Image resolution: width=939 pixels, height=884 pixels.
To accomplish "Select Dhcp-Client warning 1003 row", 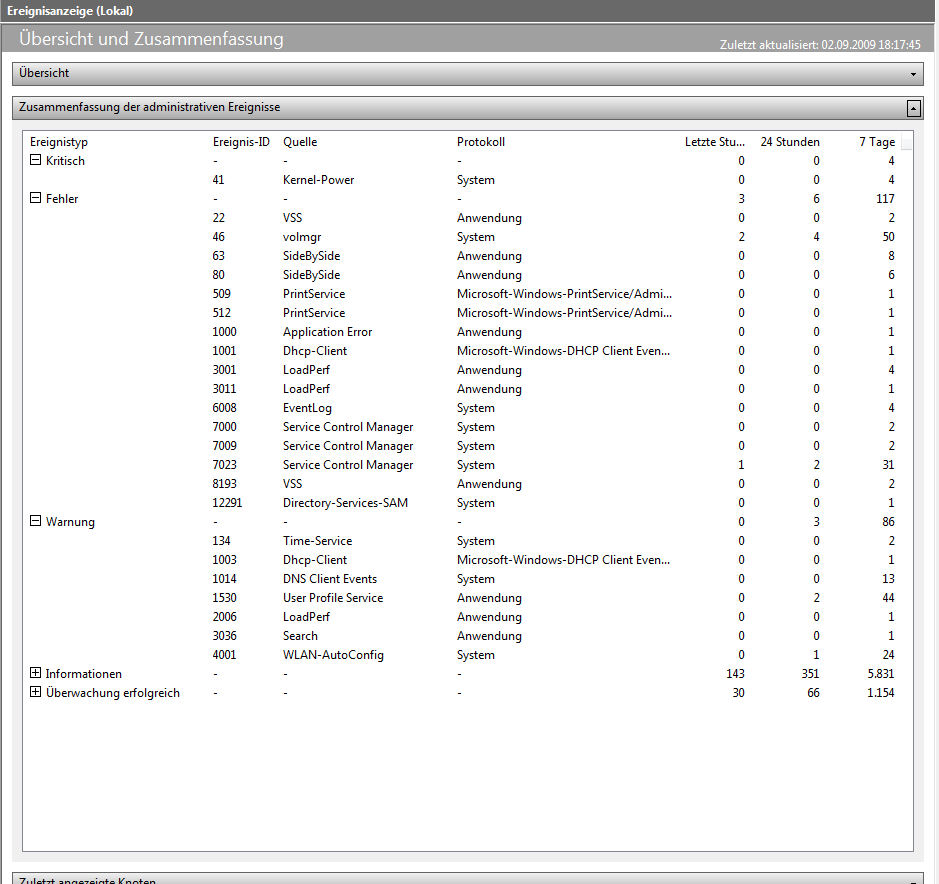I will 467,560.
